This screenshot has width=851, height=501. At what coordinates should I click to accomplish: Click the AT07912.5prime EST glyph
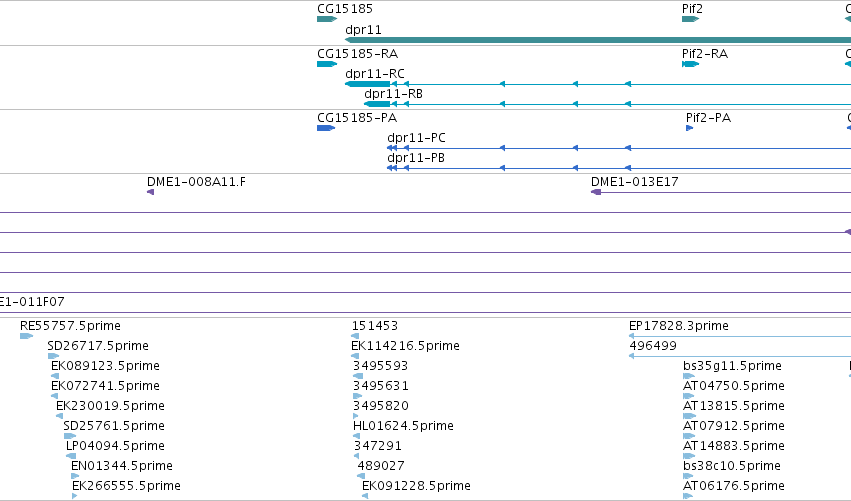click(x=689, y=436)
